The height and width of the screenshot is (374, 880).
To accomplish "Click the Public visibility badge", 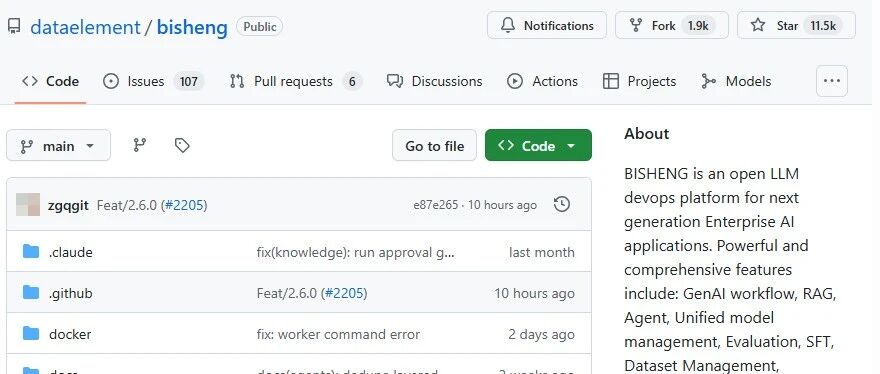I will point(259,26).
